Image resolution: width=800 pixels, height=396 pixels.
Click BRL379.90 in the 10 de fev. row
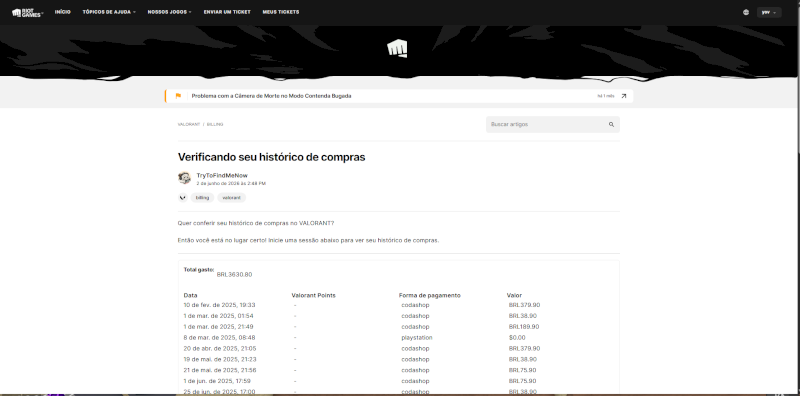click(x=524, y=305)
